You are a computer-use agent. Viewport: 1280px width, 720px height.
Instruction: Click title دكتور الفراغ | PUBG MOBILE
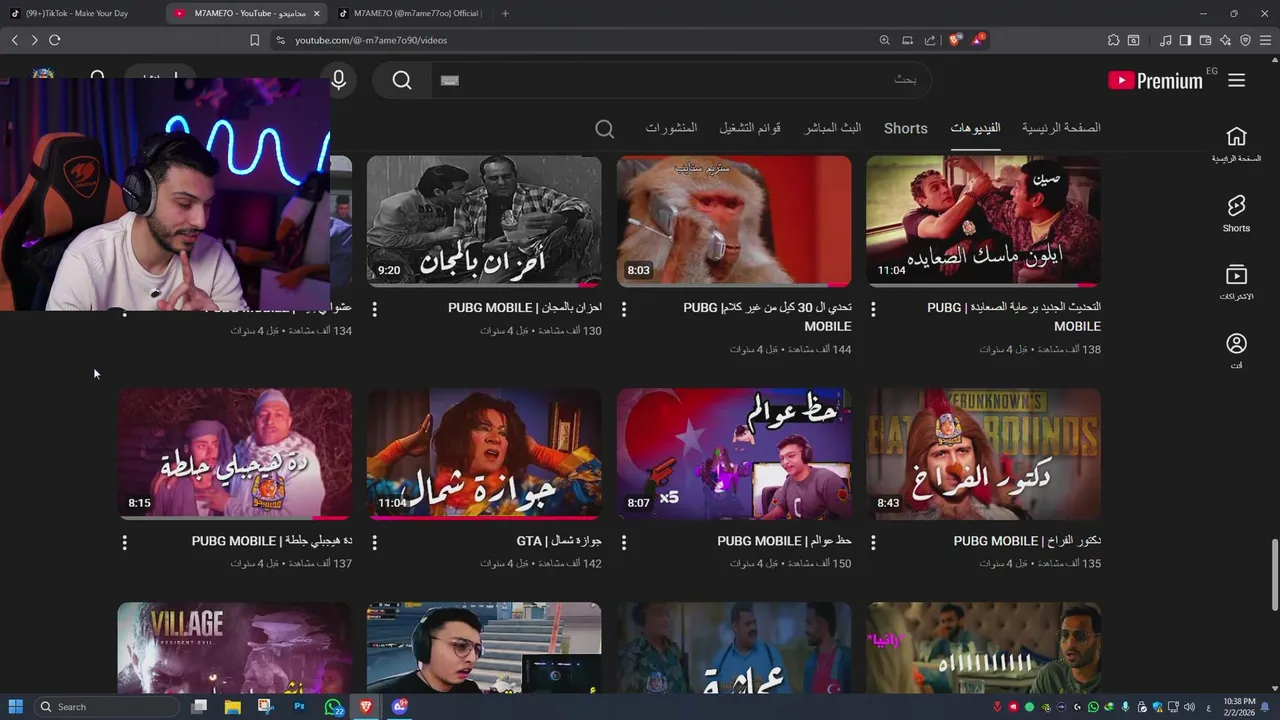(x=1027, y=541)
